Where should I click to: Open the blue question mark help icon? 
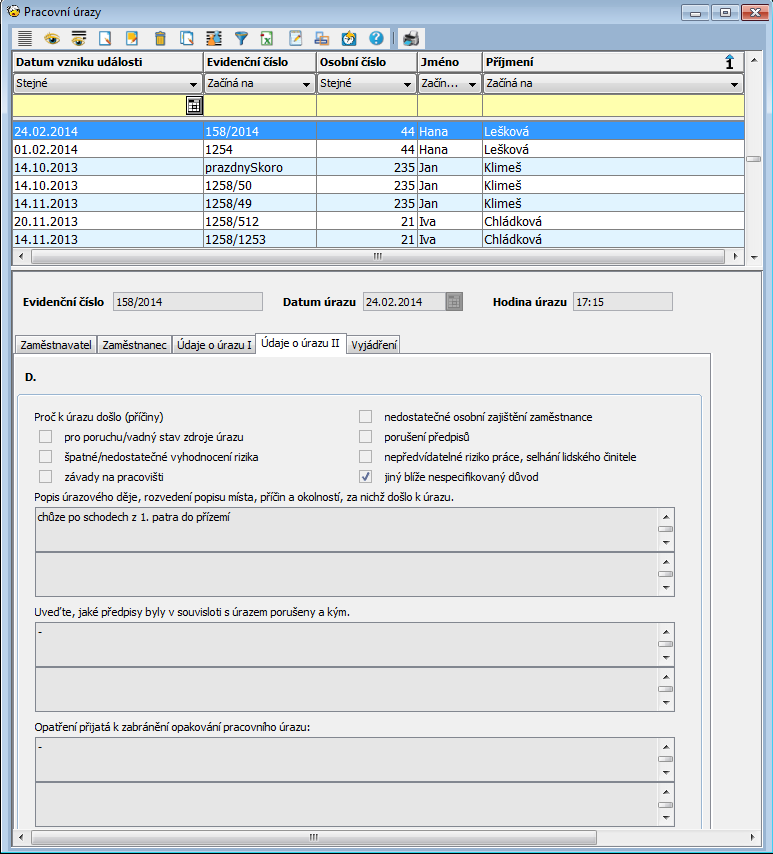(376, 39)
